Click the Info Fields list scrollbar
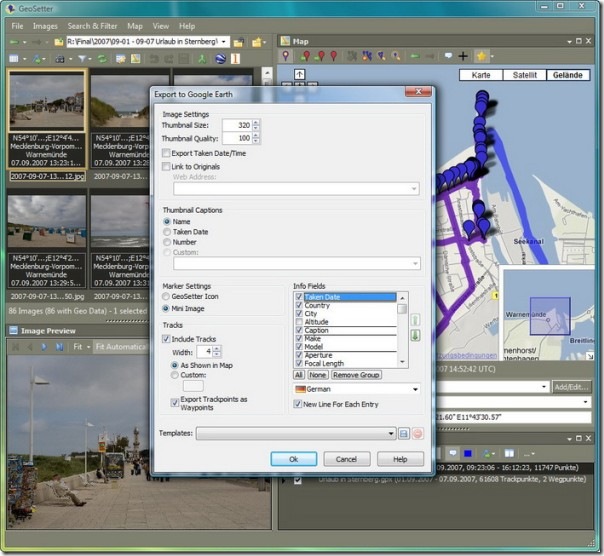The height and width of the screenshot is (556, 604). 402,330
